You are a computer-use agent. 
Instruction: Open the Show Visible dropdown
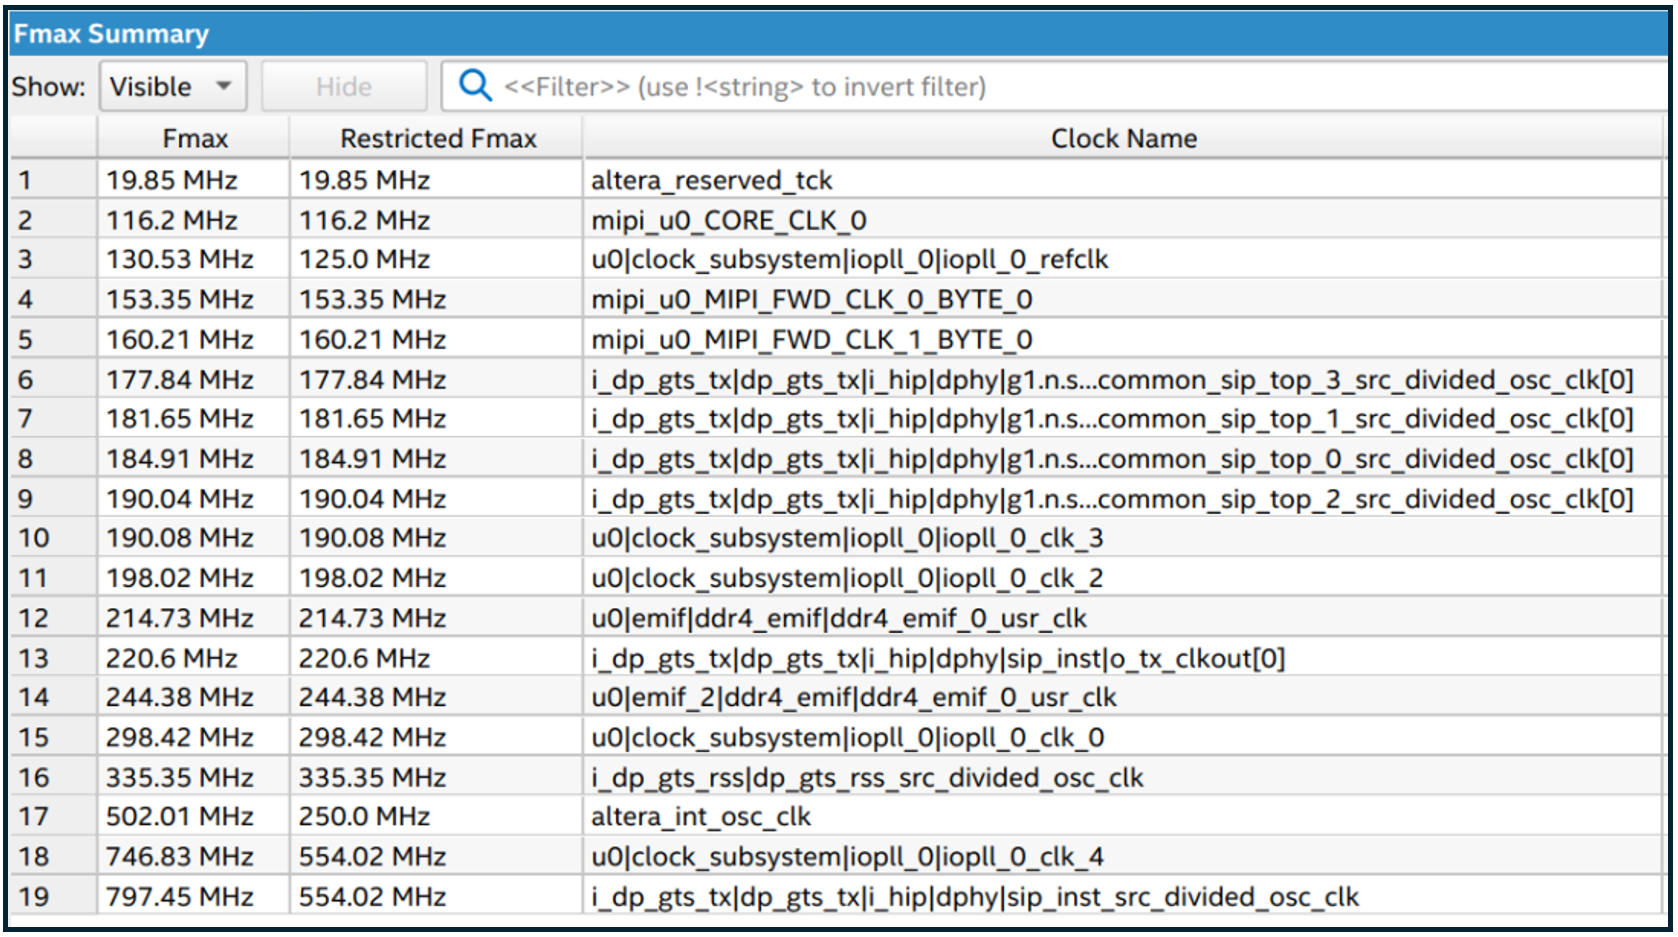point(170,87)
